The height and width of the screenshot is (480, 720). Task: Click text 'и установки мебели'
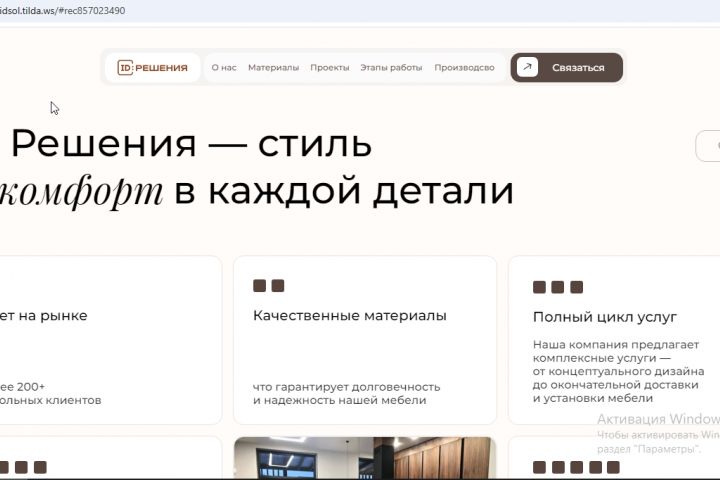pos(593,398)
